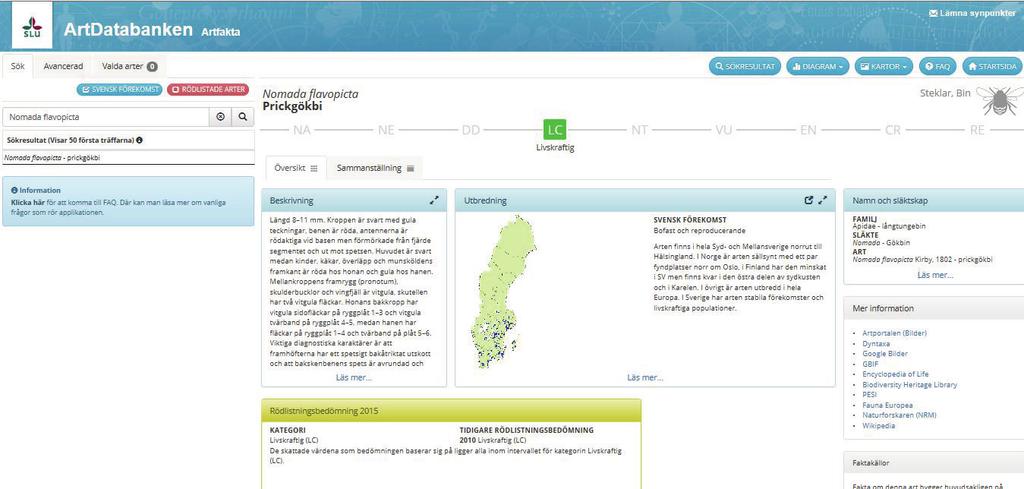1024x489 pixels.
Task: Expand the Beskrivning panel with arrows icon
Action: point(434,200)
